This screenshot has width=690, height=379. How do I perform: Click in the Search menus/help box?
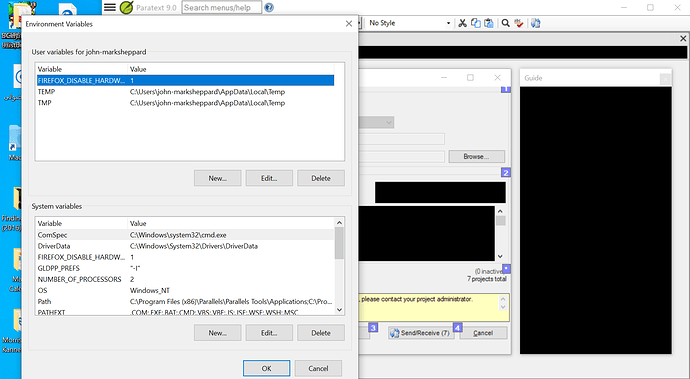tap(222, 7)
